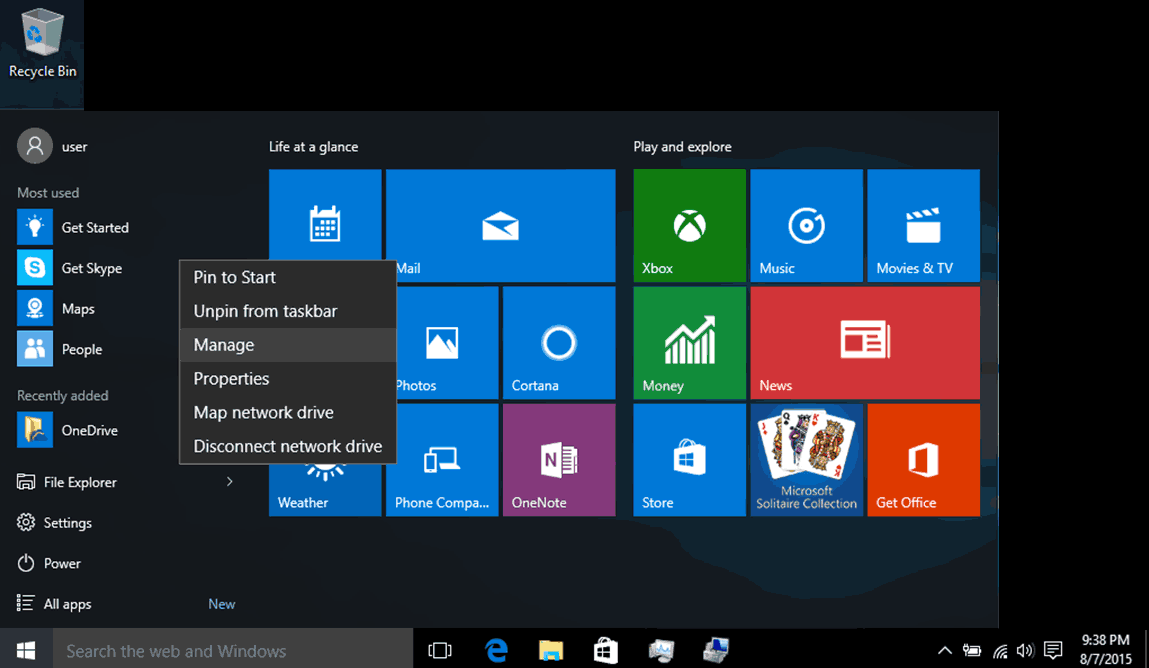1149x668 pixels.
Task: Click the Windows Start button
Action: pos(26,650)
